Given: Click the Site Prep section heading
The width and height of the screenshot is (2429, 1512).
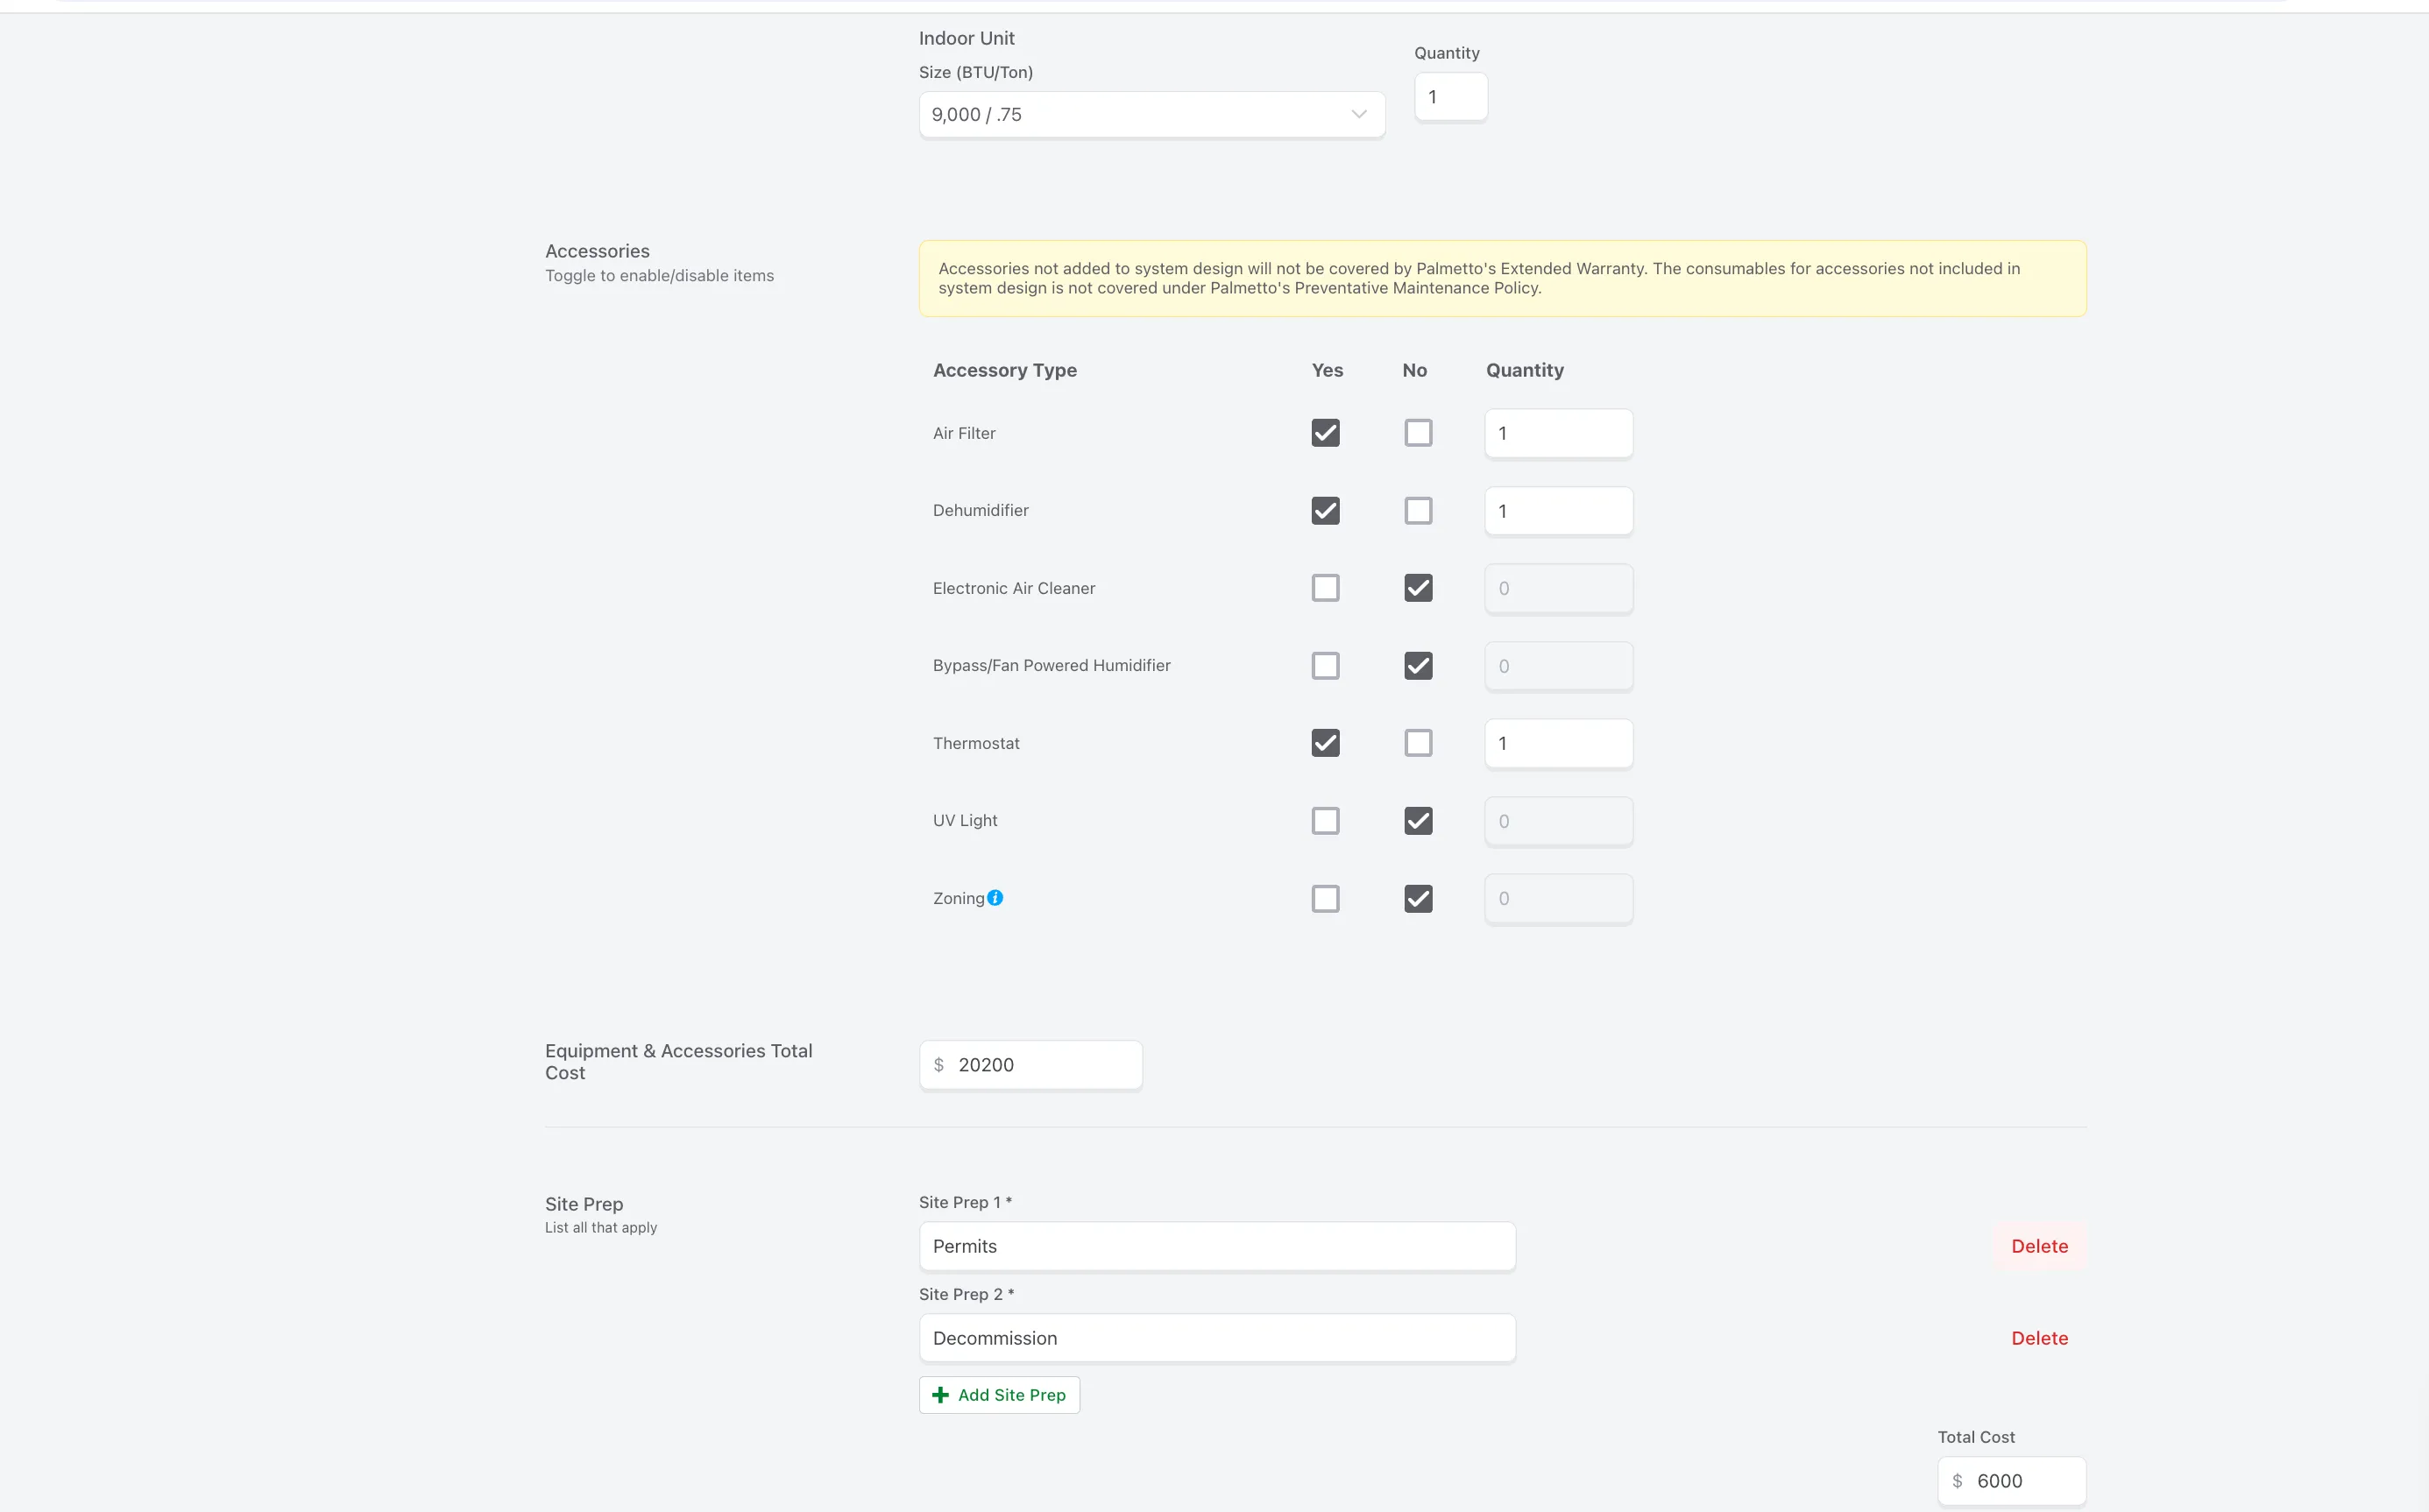Looking at the screenshot, I should click(584, 1204).
